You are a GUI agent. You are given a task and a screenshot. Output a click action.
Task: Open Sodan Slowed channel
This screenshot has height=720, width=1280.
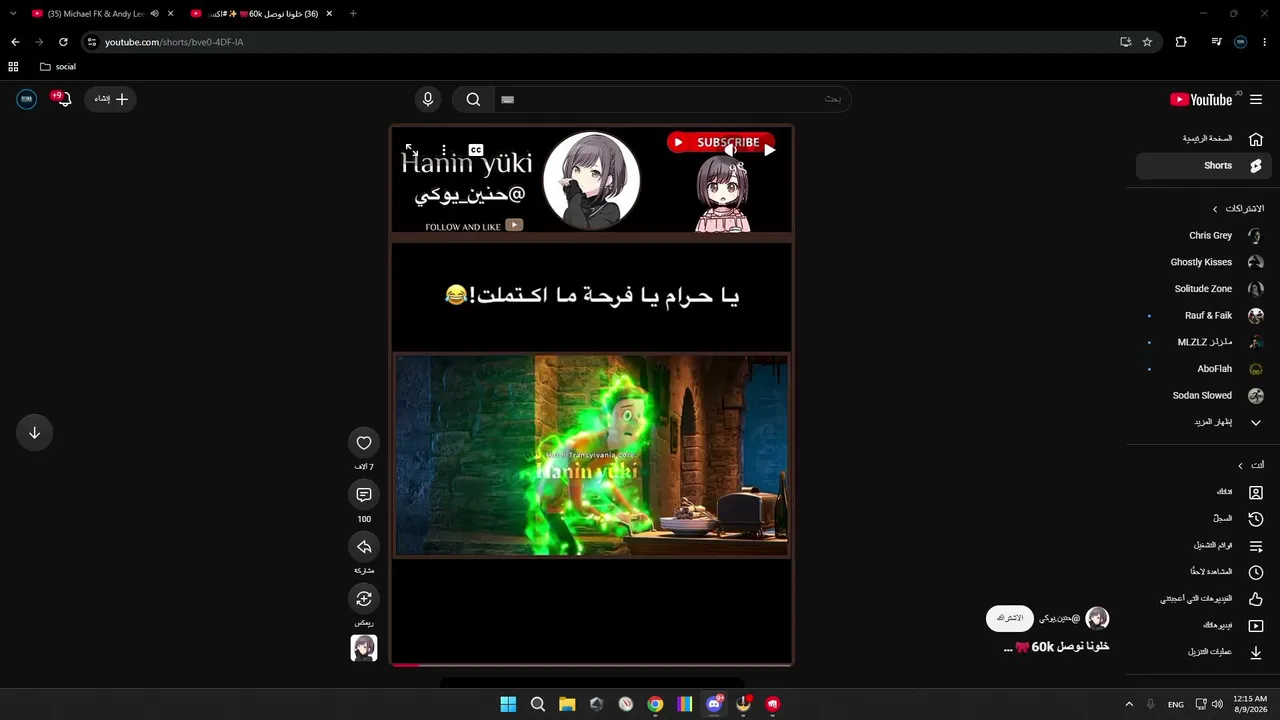tap(1204, 396)
